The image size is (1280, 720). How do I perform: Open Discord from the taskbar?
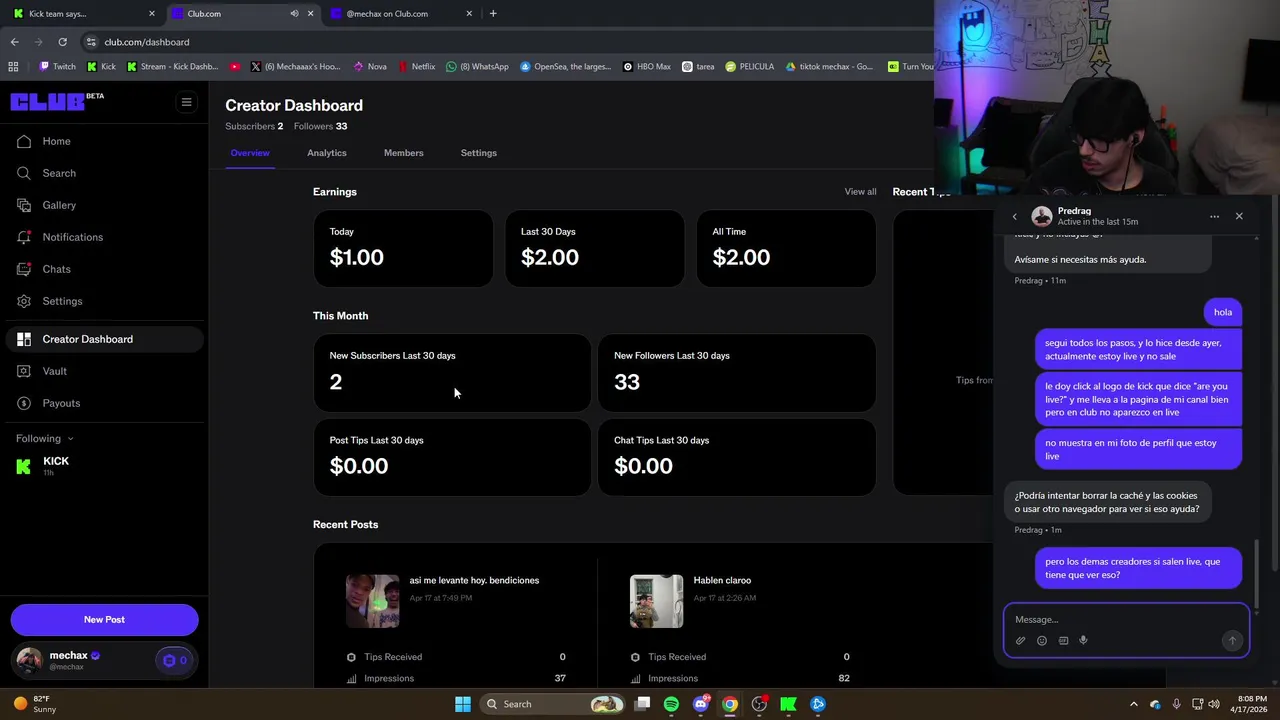pyautogui.click(x=701, y=704)
